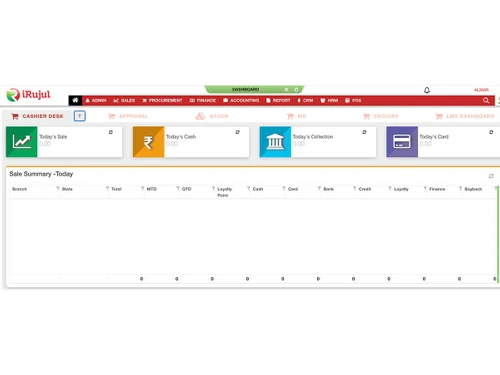Sort by the Cash column header

[x=258, y=189]
